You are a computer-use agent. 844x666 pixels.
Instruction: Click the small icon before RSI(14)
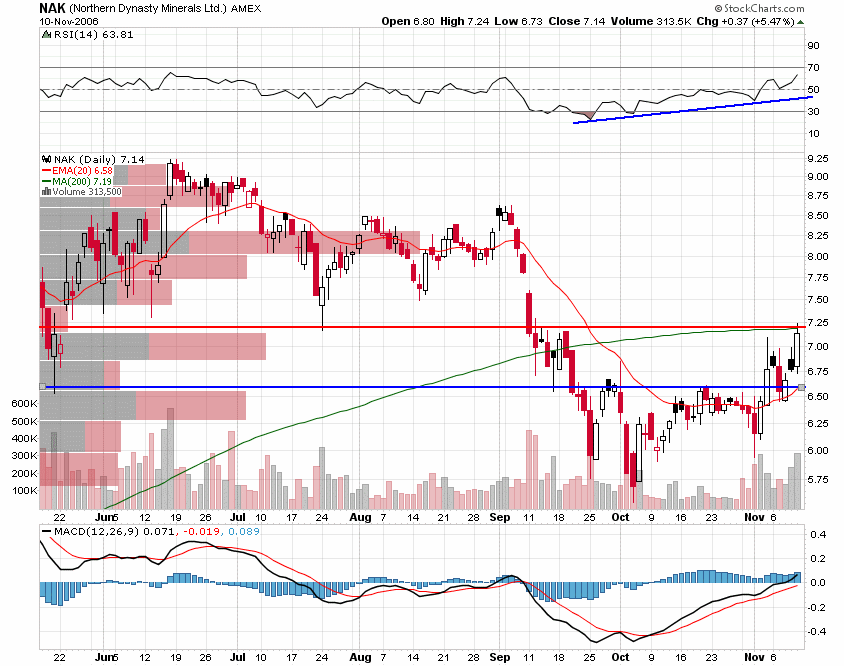pyautogui.click(x=47, y=34)
